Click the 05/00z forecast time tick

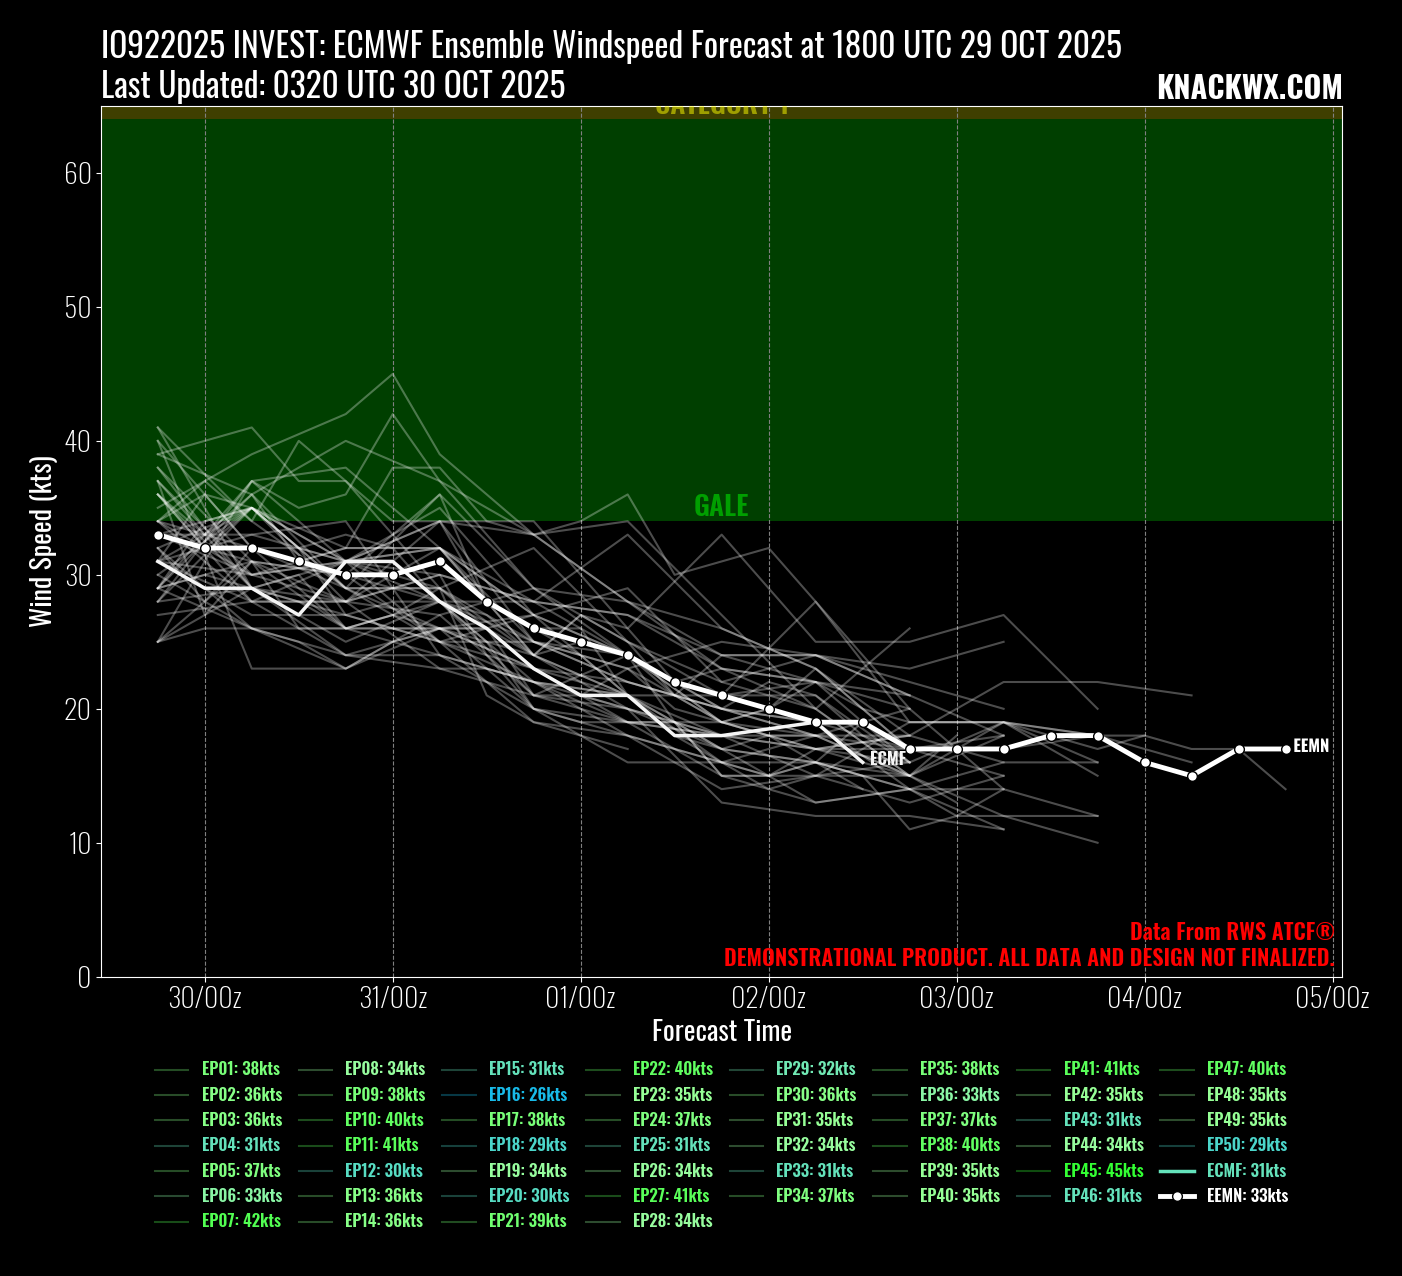[x=1333, y=998]
